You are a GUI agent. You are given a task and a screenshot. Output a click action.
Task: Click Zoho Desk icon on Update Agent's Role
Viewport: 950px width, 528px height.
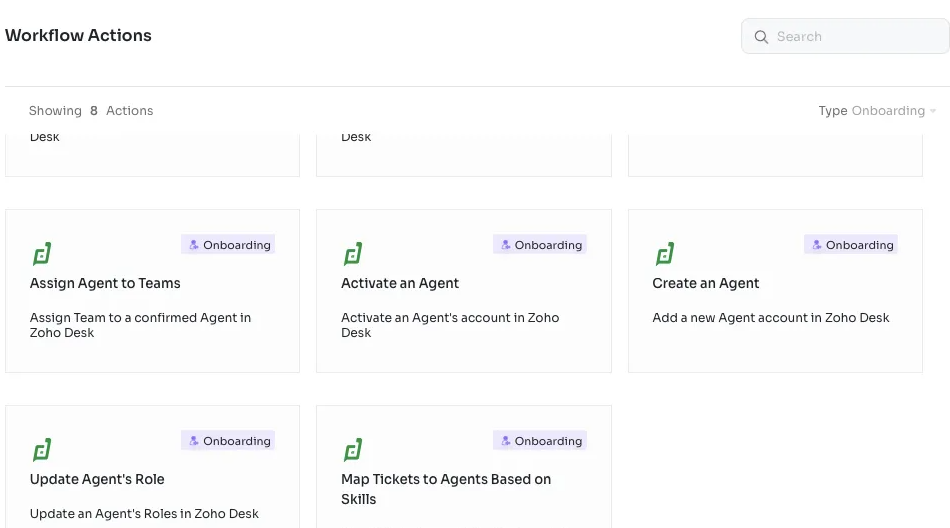point(42,450)
